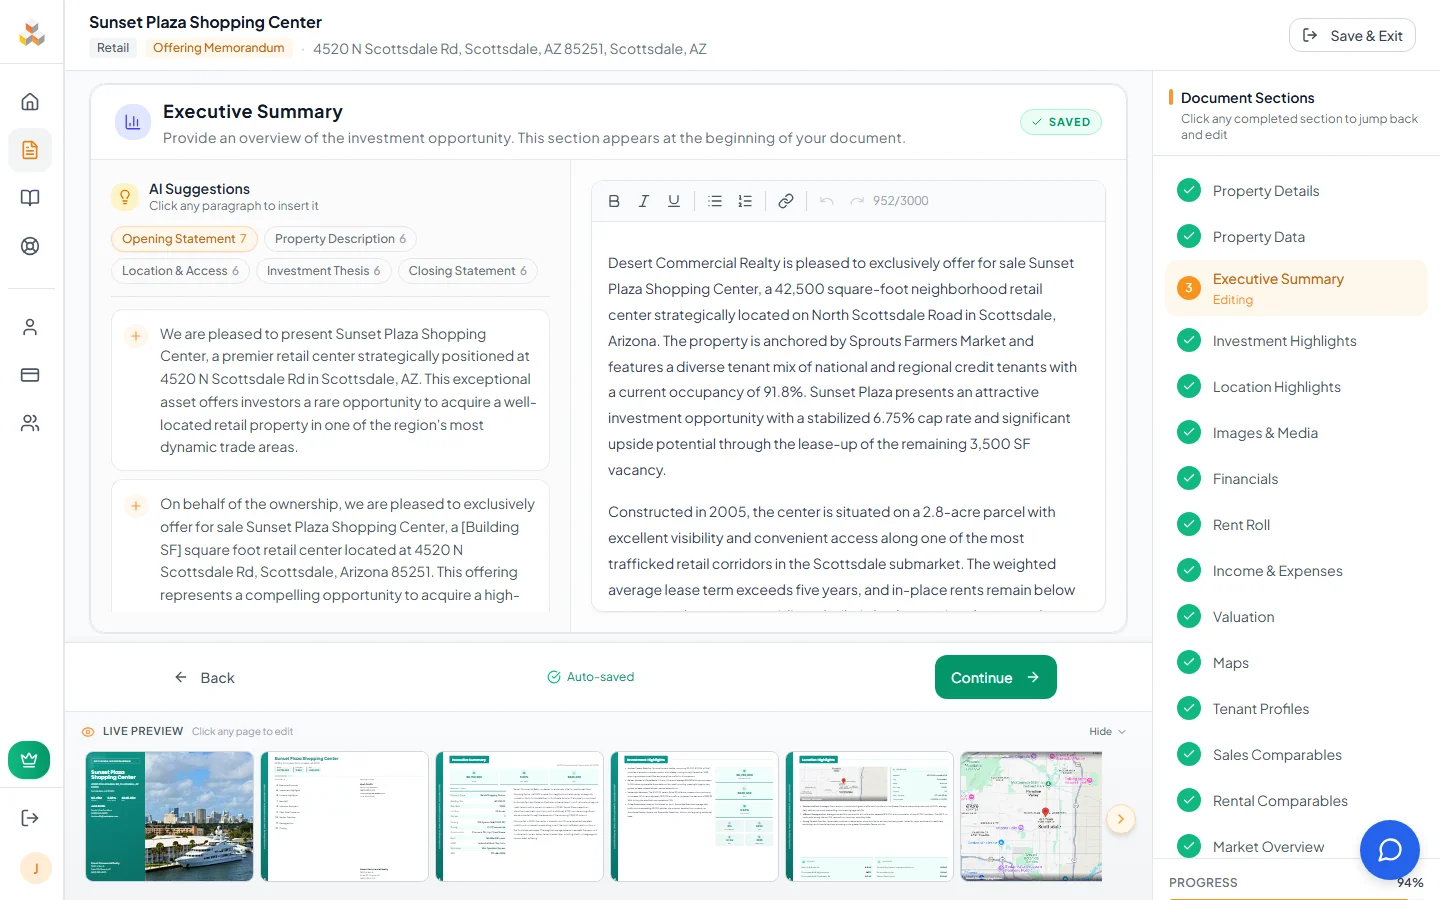1440x900 pixels.
Task: Open the chat support bubble
Action: pos(1389,850)
